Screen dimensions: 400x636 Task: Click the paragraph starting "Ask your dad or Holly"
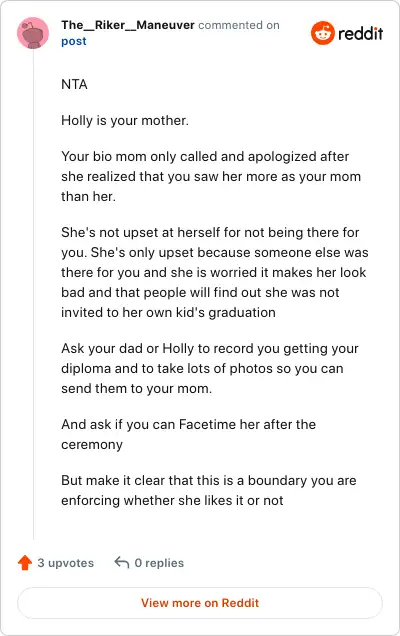click(x=210, y=368)
